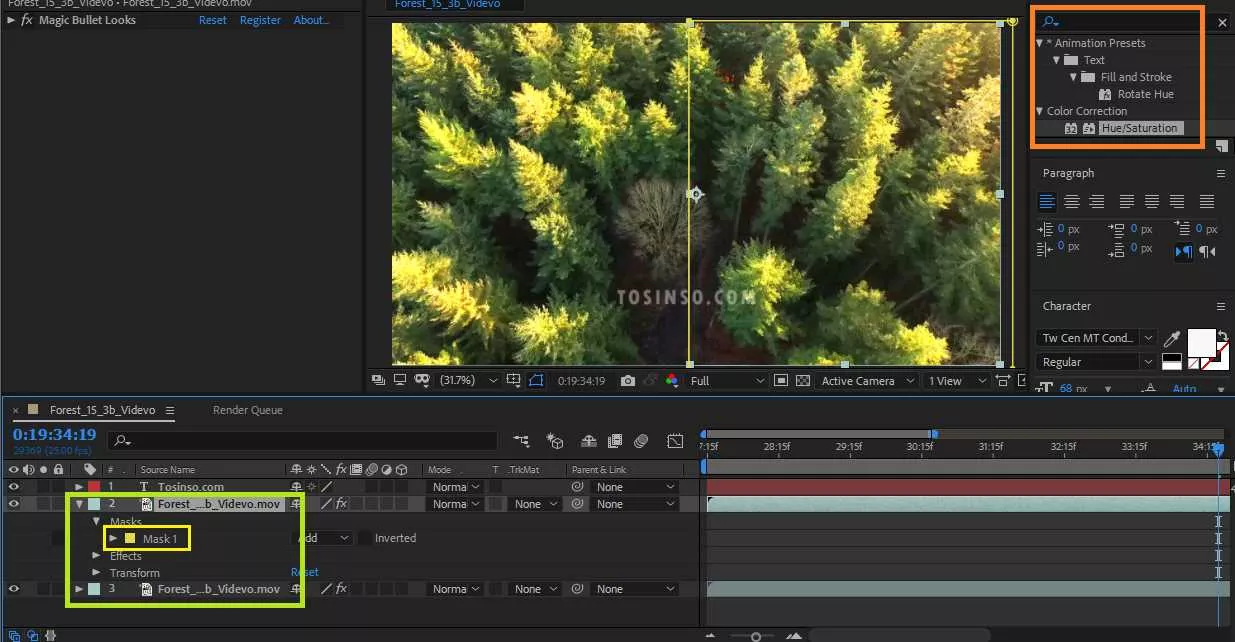Click the pick whip for layer 2
The height and width of the screenshot is (642, 1235).
tap(578, 505)
